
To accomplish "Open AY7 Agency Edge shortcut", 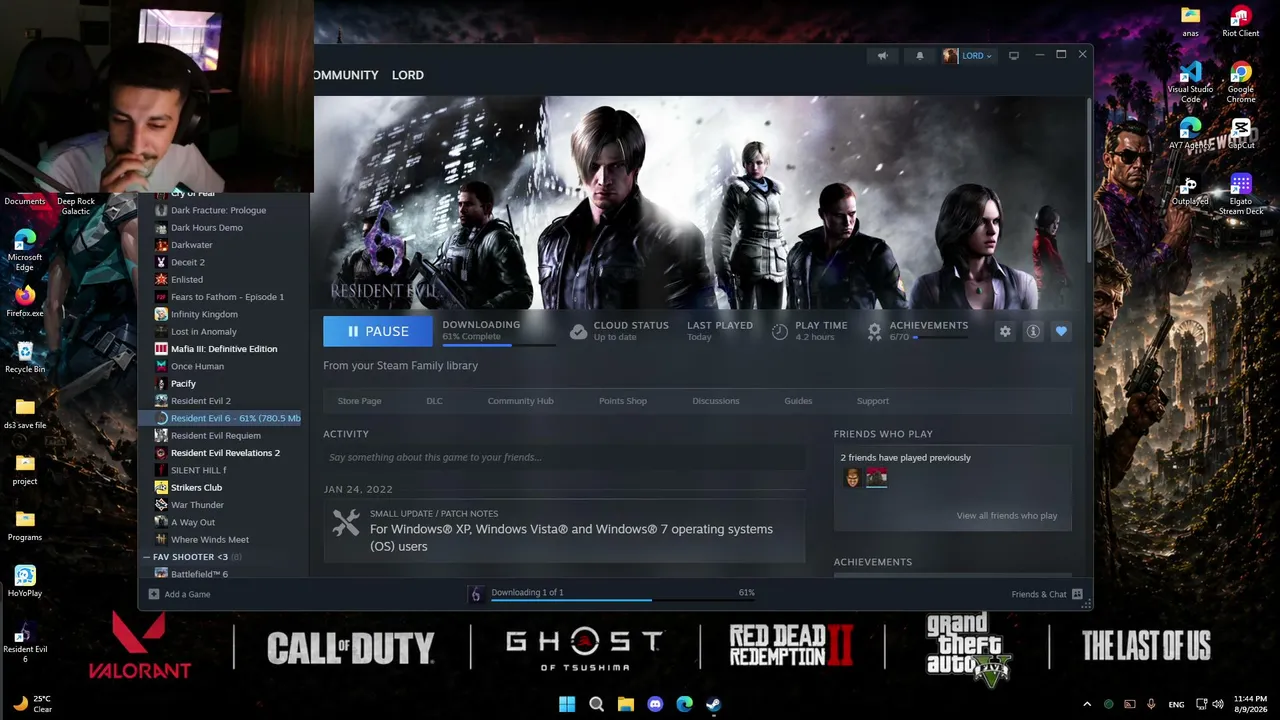I will click(1190, 134).
